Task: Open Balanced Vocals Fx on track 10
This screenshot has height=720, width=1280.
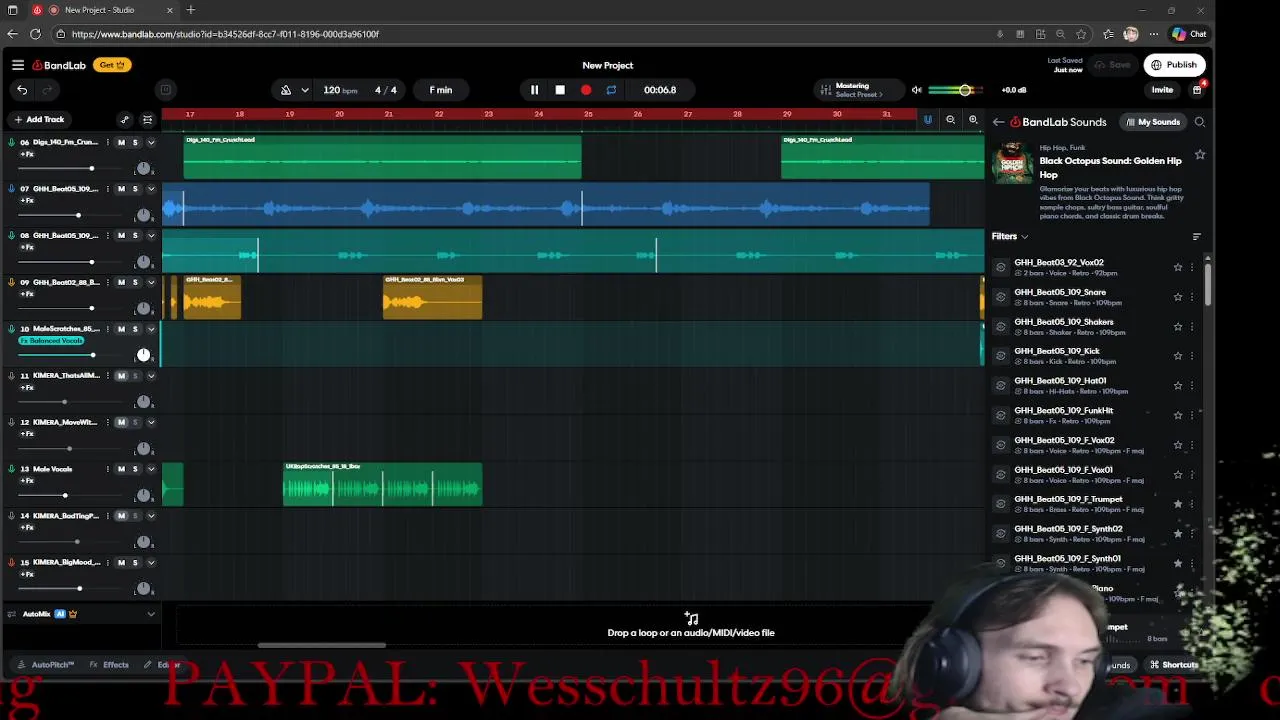Action: pos(51,341)
